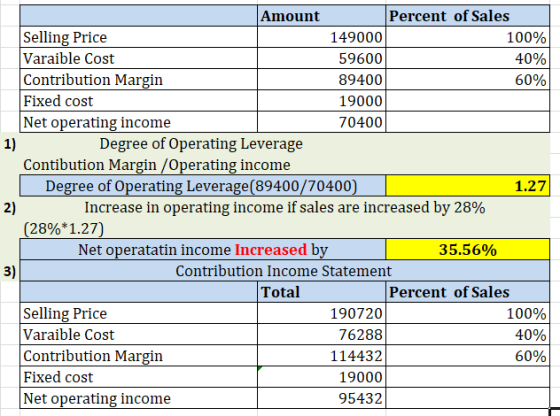Screen dimensions: 560x416
Task: Select the cell containing 59600
Action: pyautogui.click(x=321, y=58)
